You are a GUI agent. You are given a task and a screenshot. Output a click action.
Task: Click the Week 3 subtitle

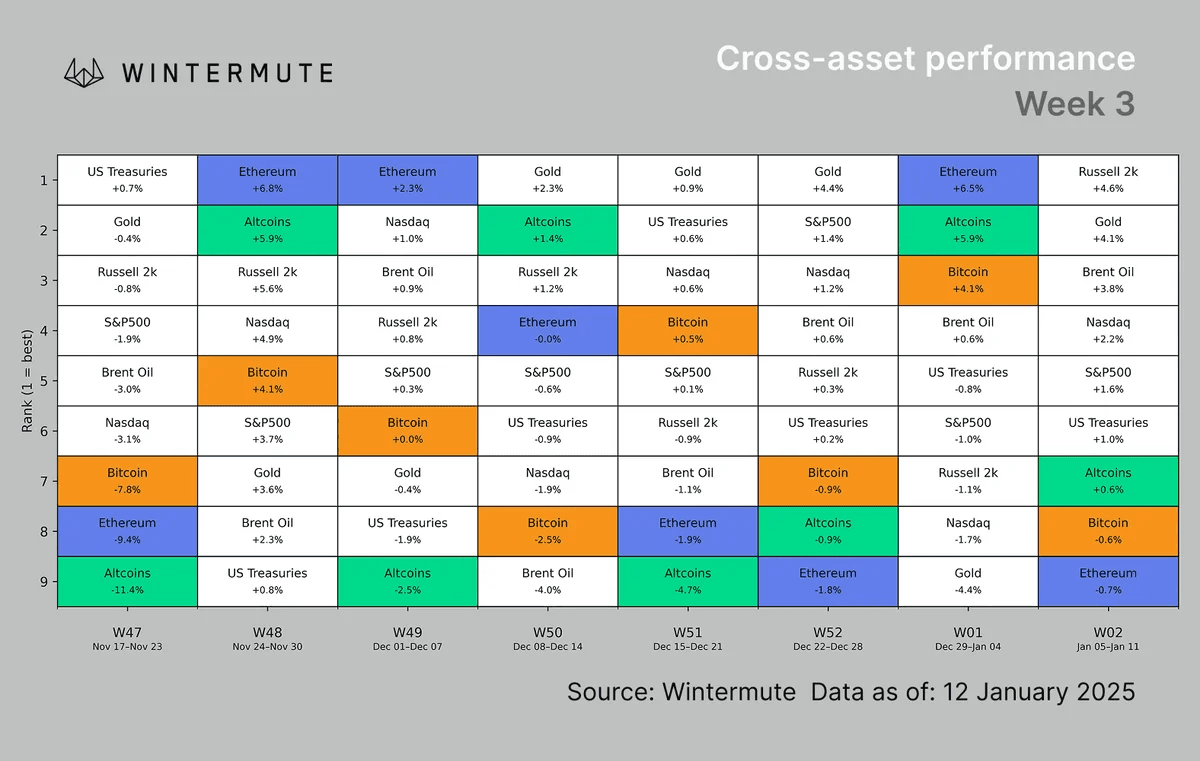(x=1074, y=103)
